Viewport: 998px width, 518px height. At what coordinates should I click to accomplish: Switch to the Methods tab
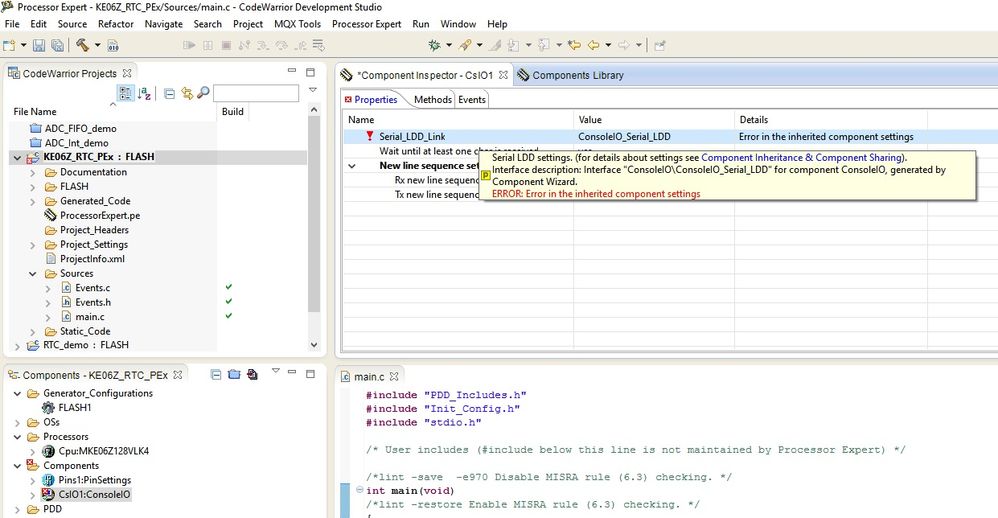(x=432, y=99)
